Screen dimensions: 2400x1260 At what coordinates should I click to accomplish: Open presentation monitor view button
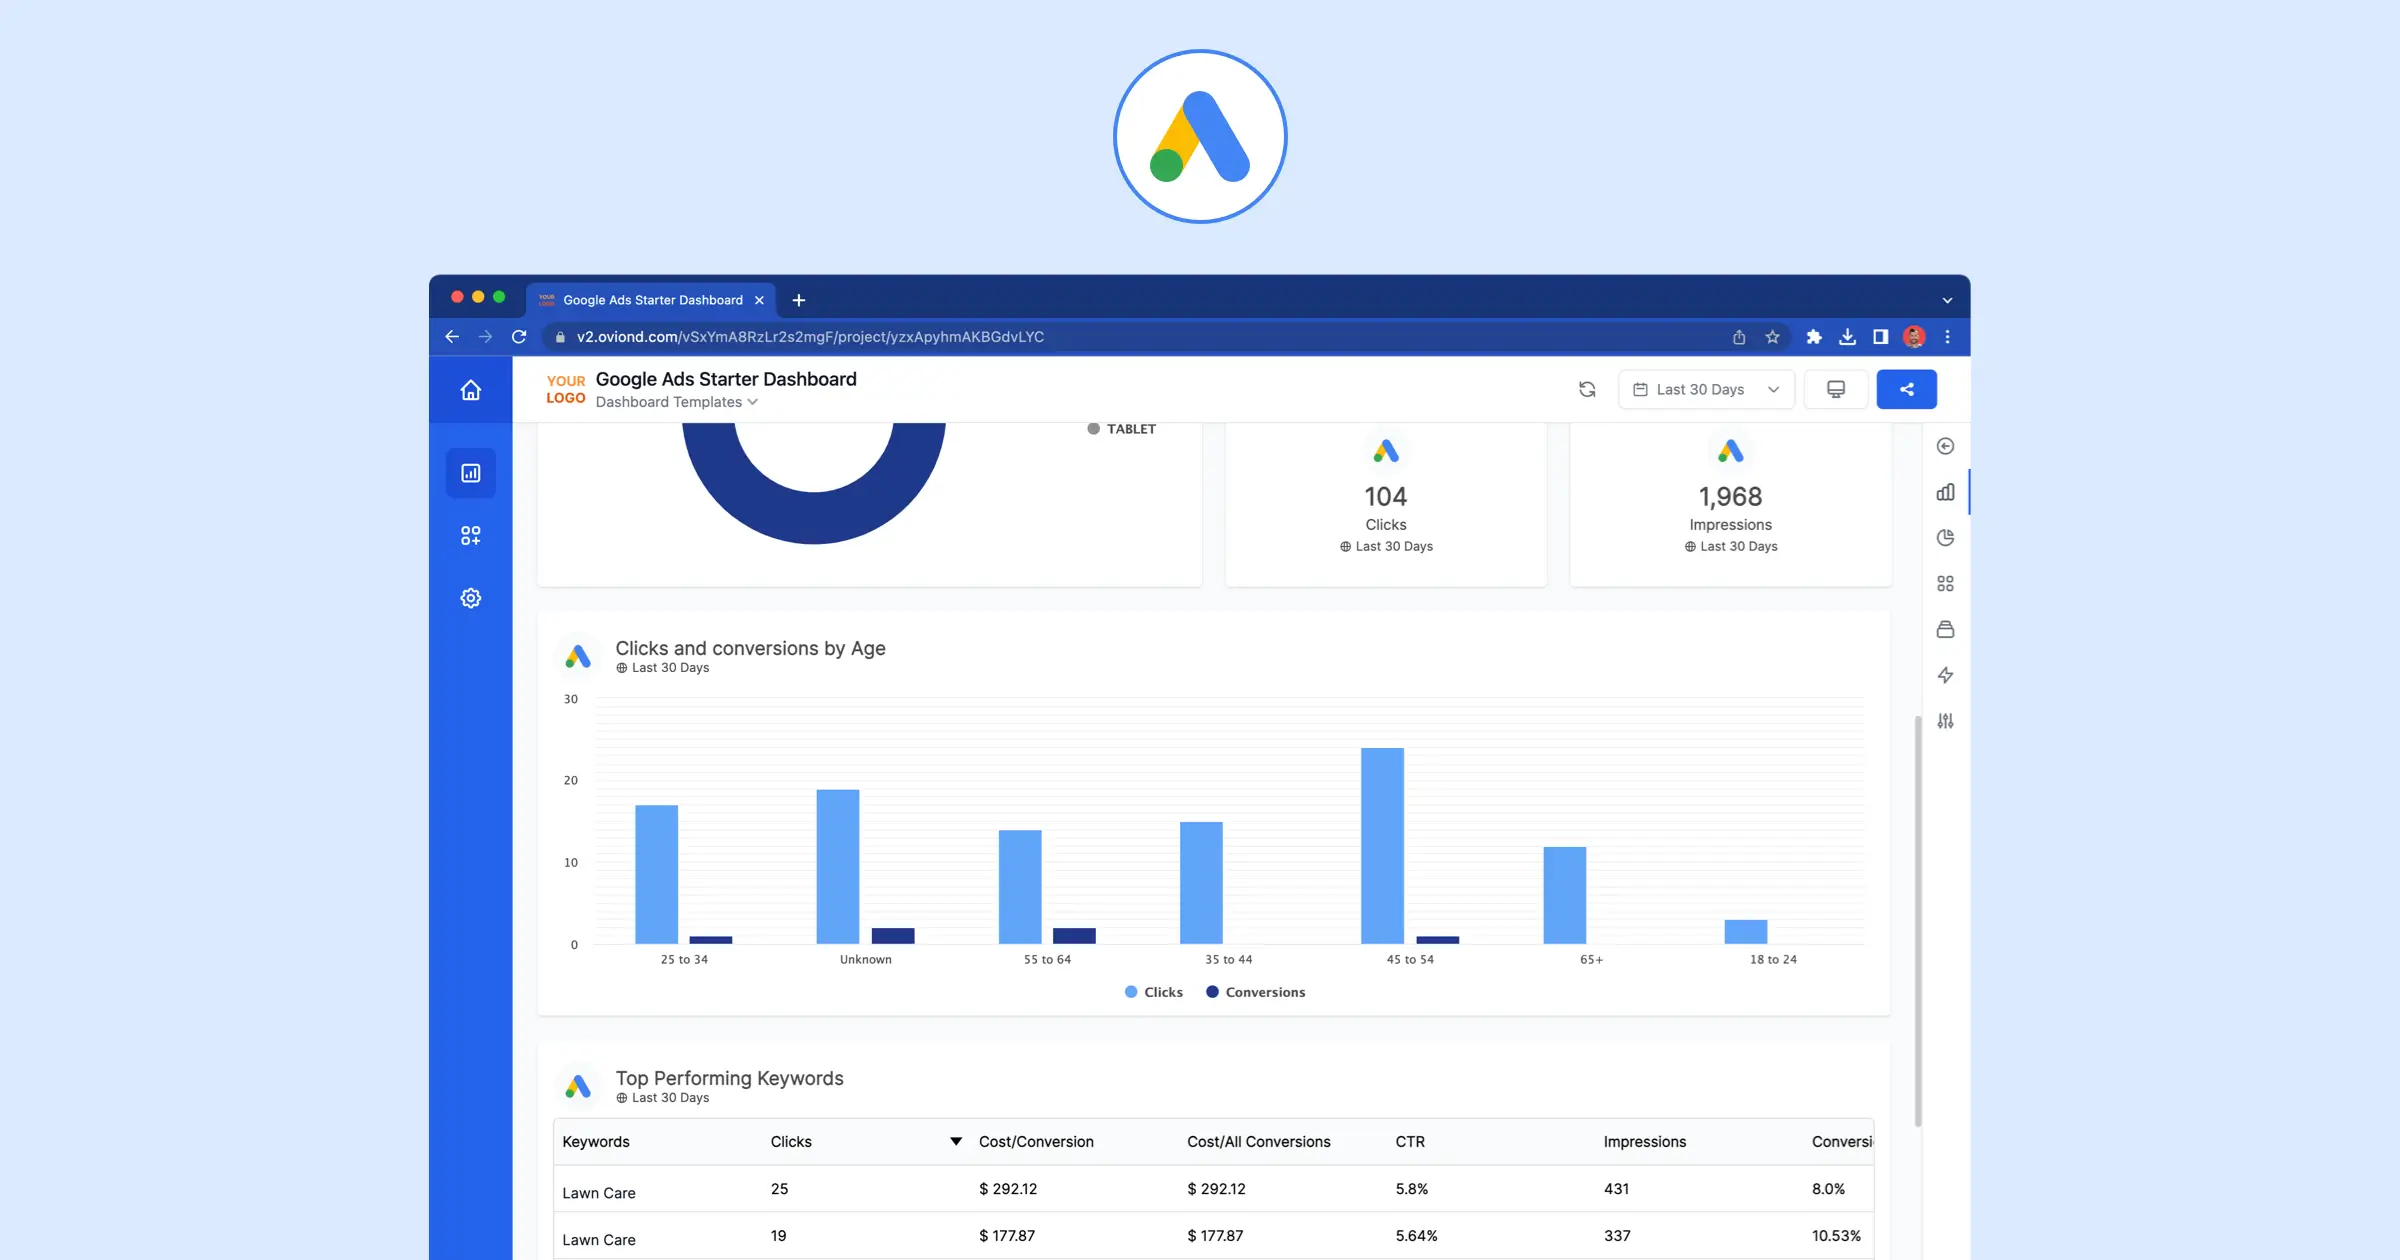click(1836, 389)
